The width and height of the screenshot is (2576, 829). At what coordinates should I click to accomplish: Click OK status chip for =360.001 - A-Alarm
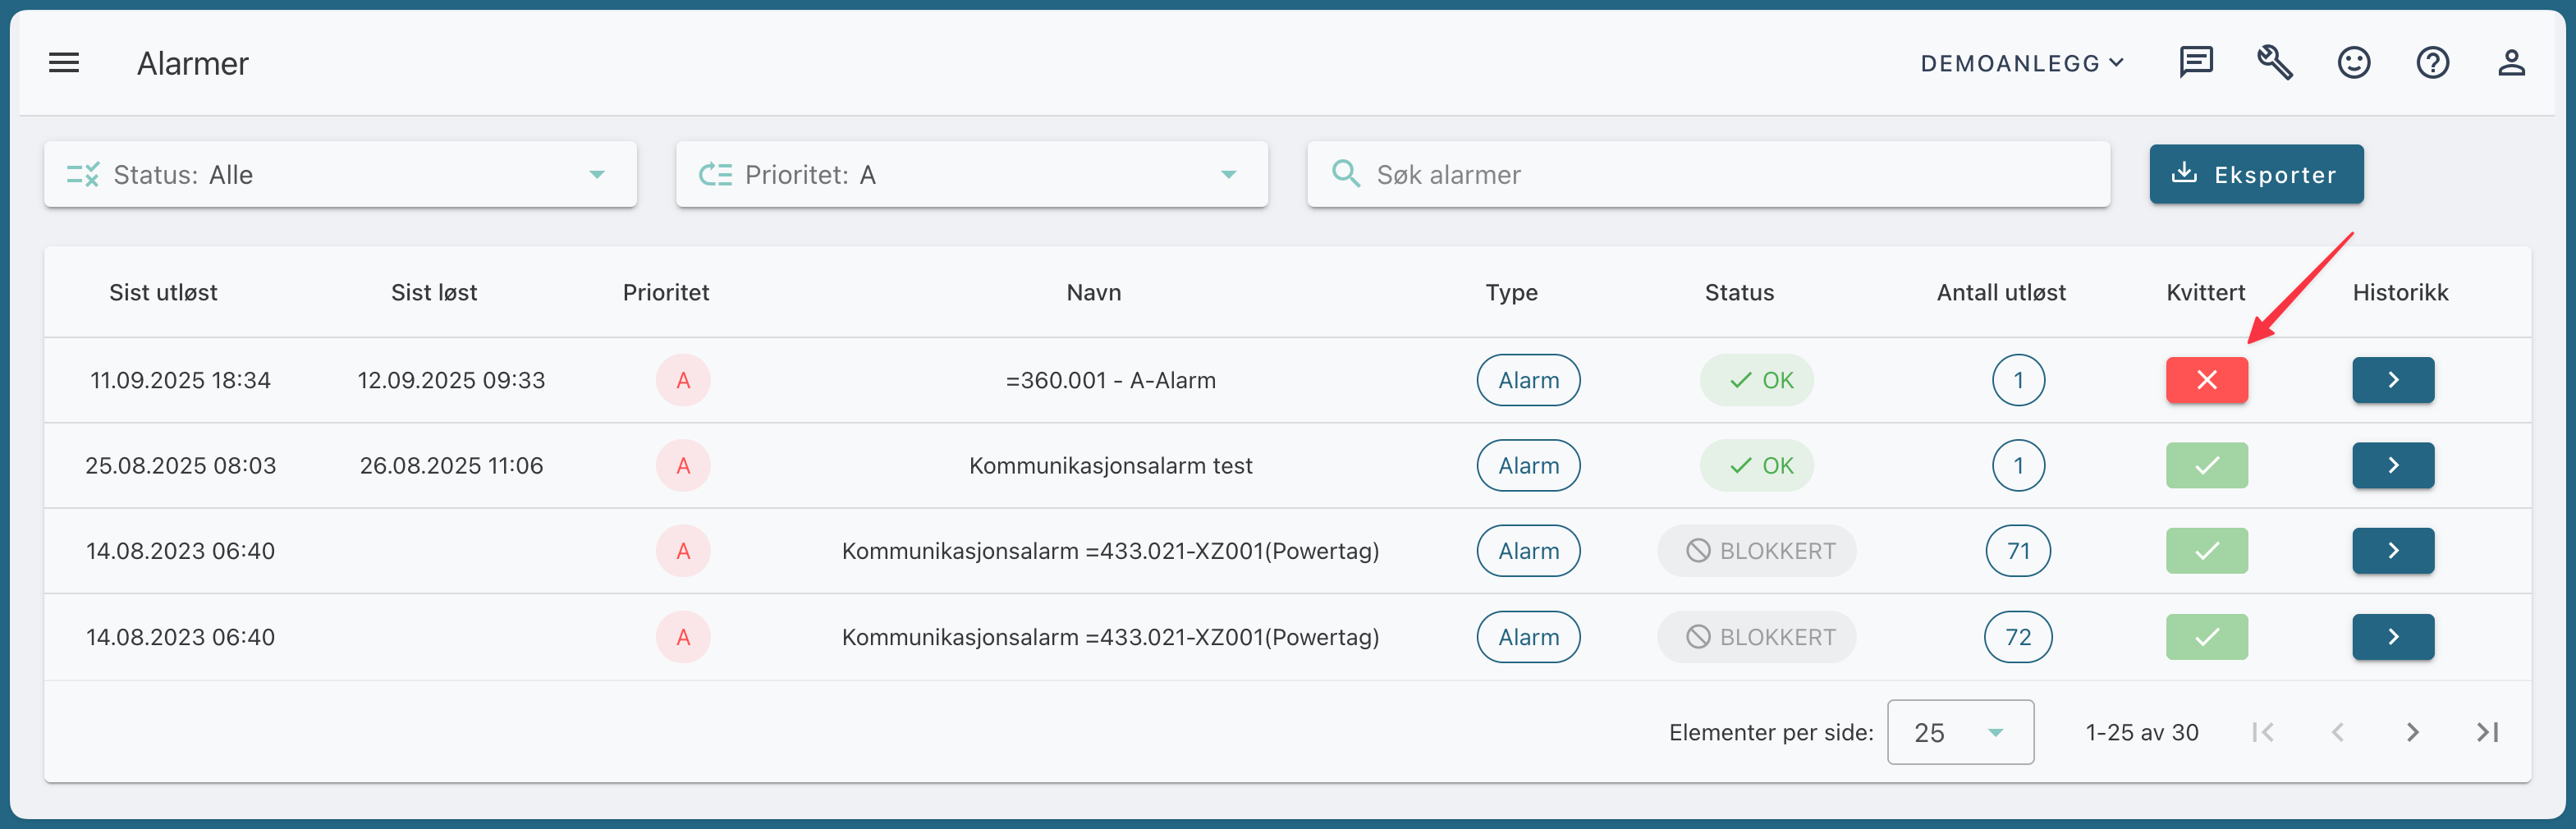pos(1757,380)
